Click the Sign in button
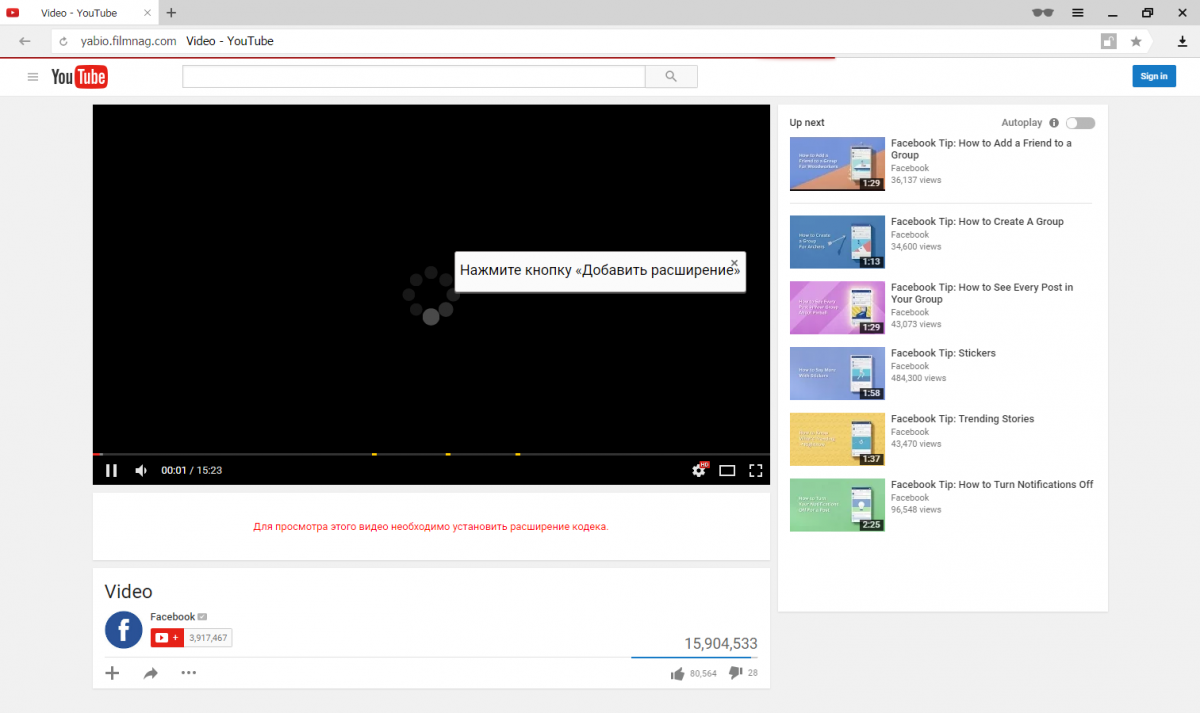Image resolution: width=1200 pixels, height=713 pixels. (x=1153, y=76)
